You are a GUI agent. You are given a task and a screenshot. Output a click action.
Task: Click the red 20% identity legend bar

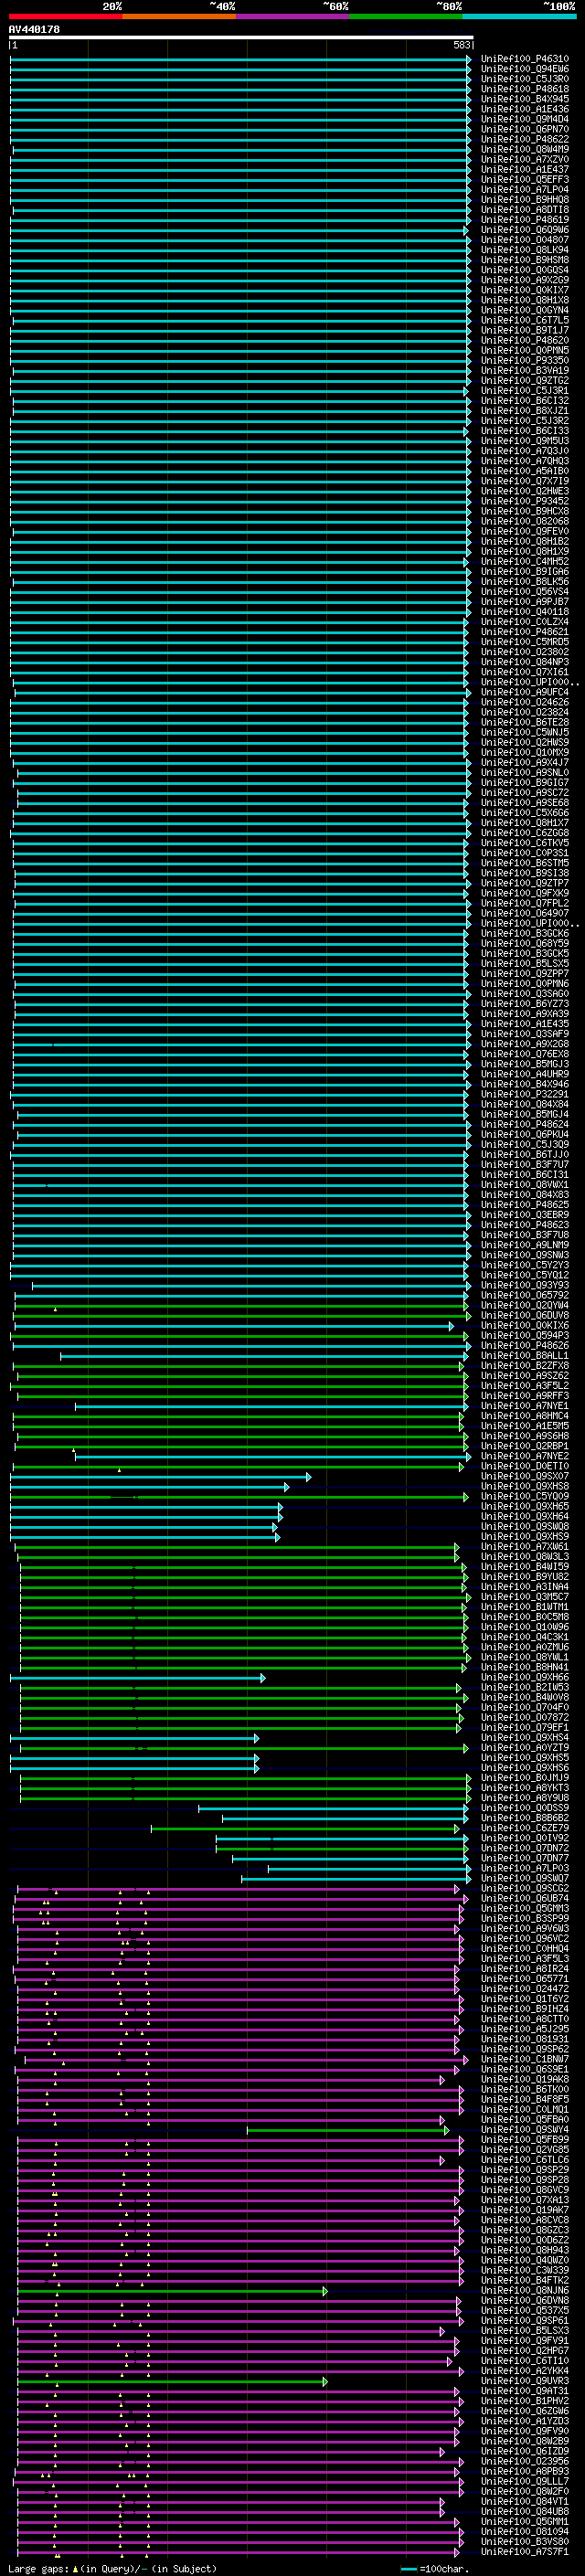[x=66, y=17]
